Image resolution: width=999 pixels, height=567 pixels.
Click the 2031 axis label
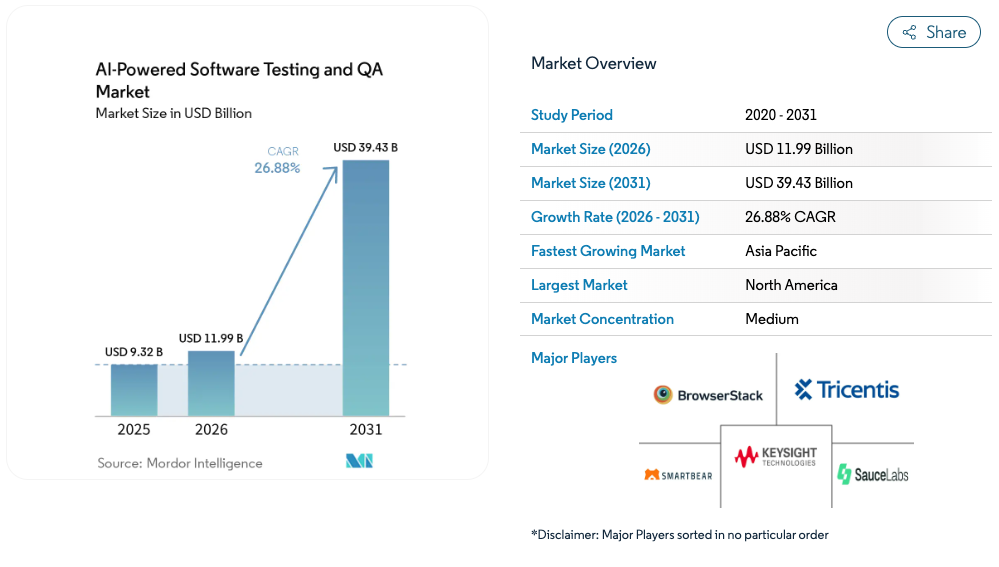(x=366, y=429)
